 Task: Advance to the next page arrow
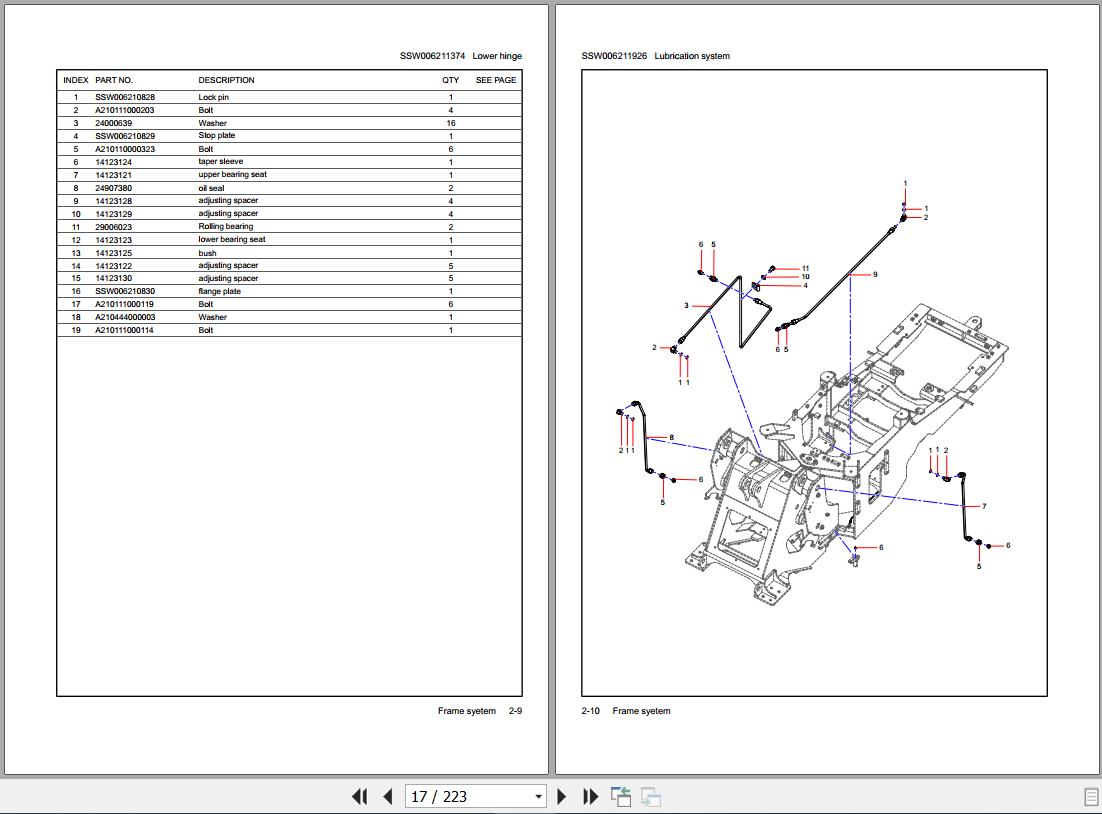tap(561, 796)
